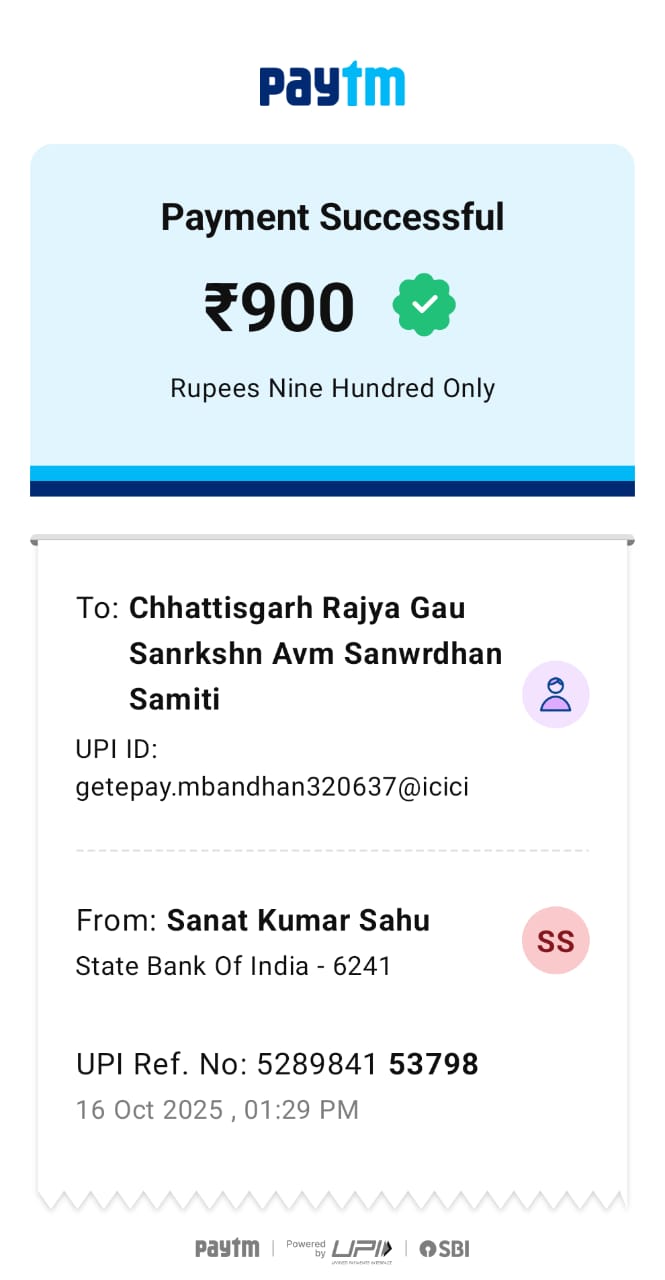Tap the green verified checkmark badge
This screenshot has height=1280, width=665.
[424, 305]
